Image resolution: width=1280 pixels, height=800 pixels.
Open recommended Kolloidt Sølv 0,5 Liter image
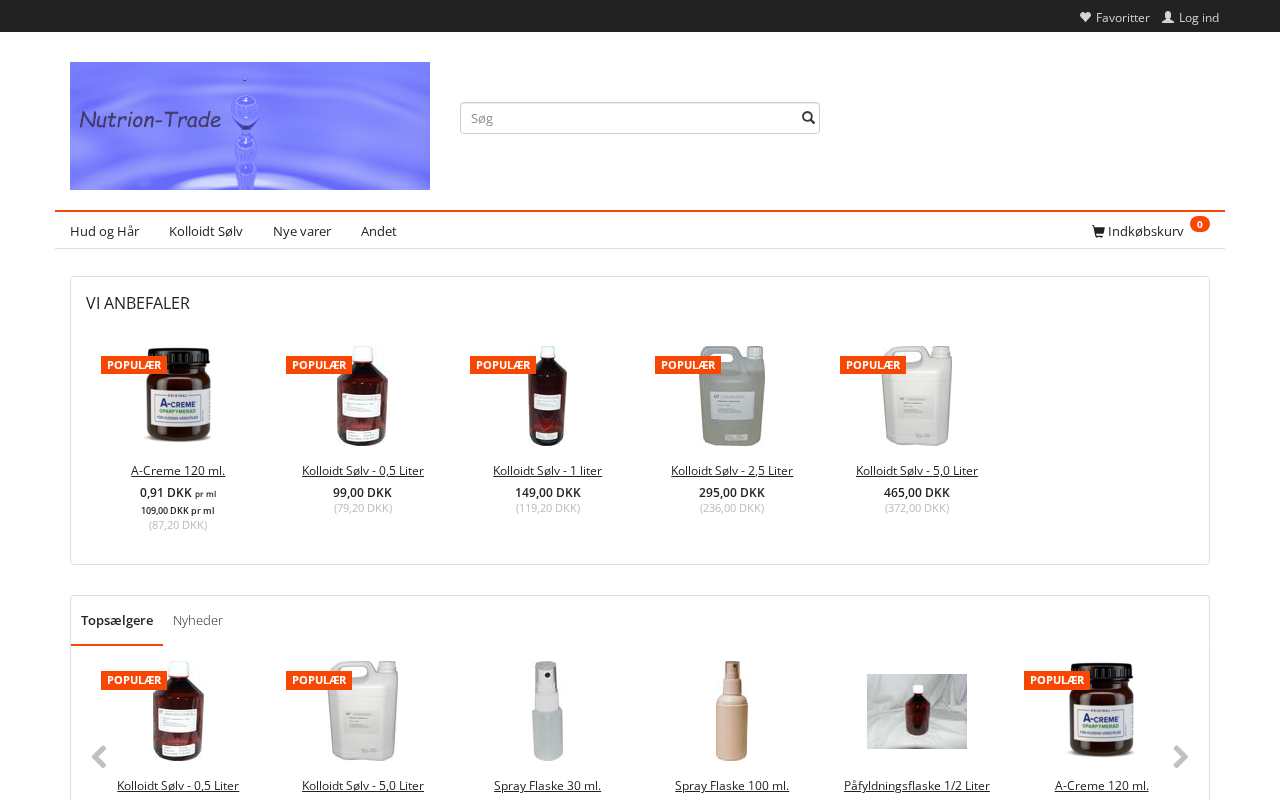pos(363,396)
